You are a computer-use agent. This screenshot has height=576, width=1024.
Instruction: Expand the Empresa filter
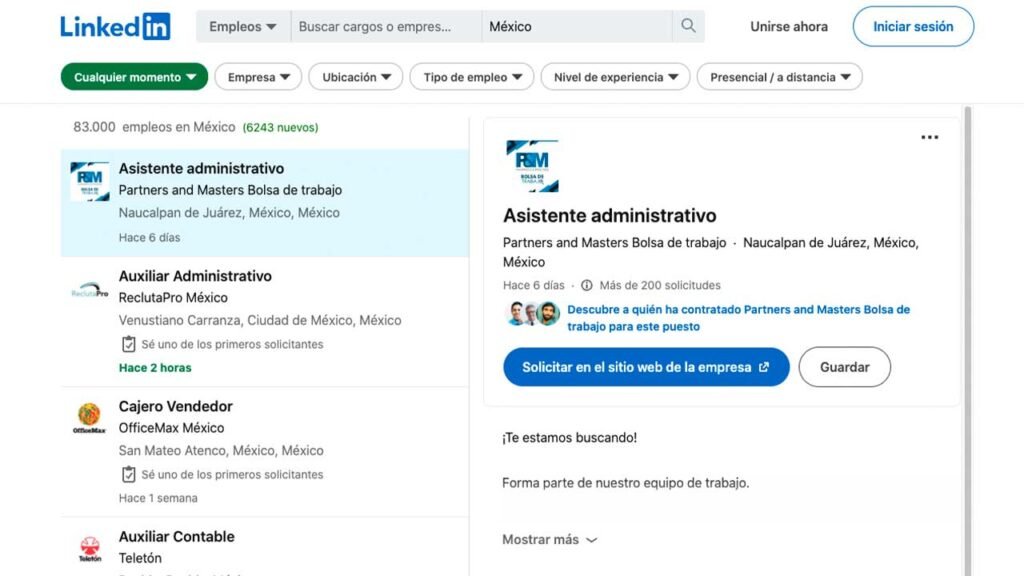pos(259,77)
